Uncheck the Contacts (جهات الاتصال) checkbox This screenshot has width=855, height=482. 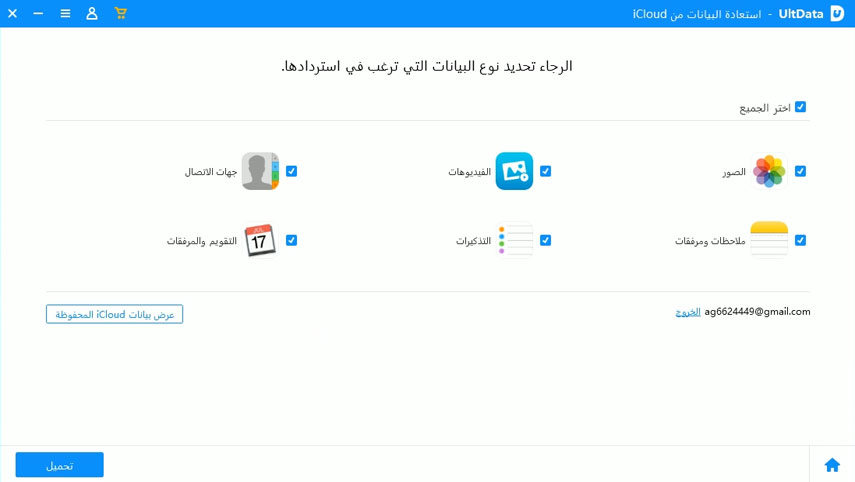[x=291, y=171]
